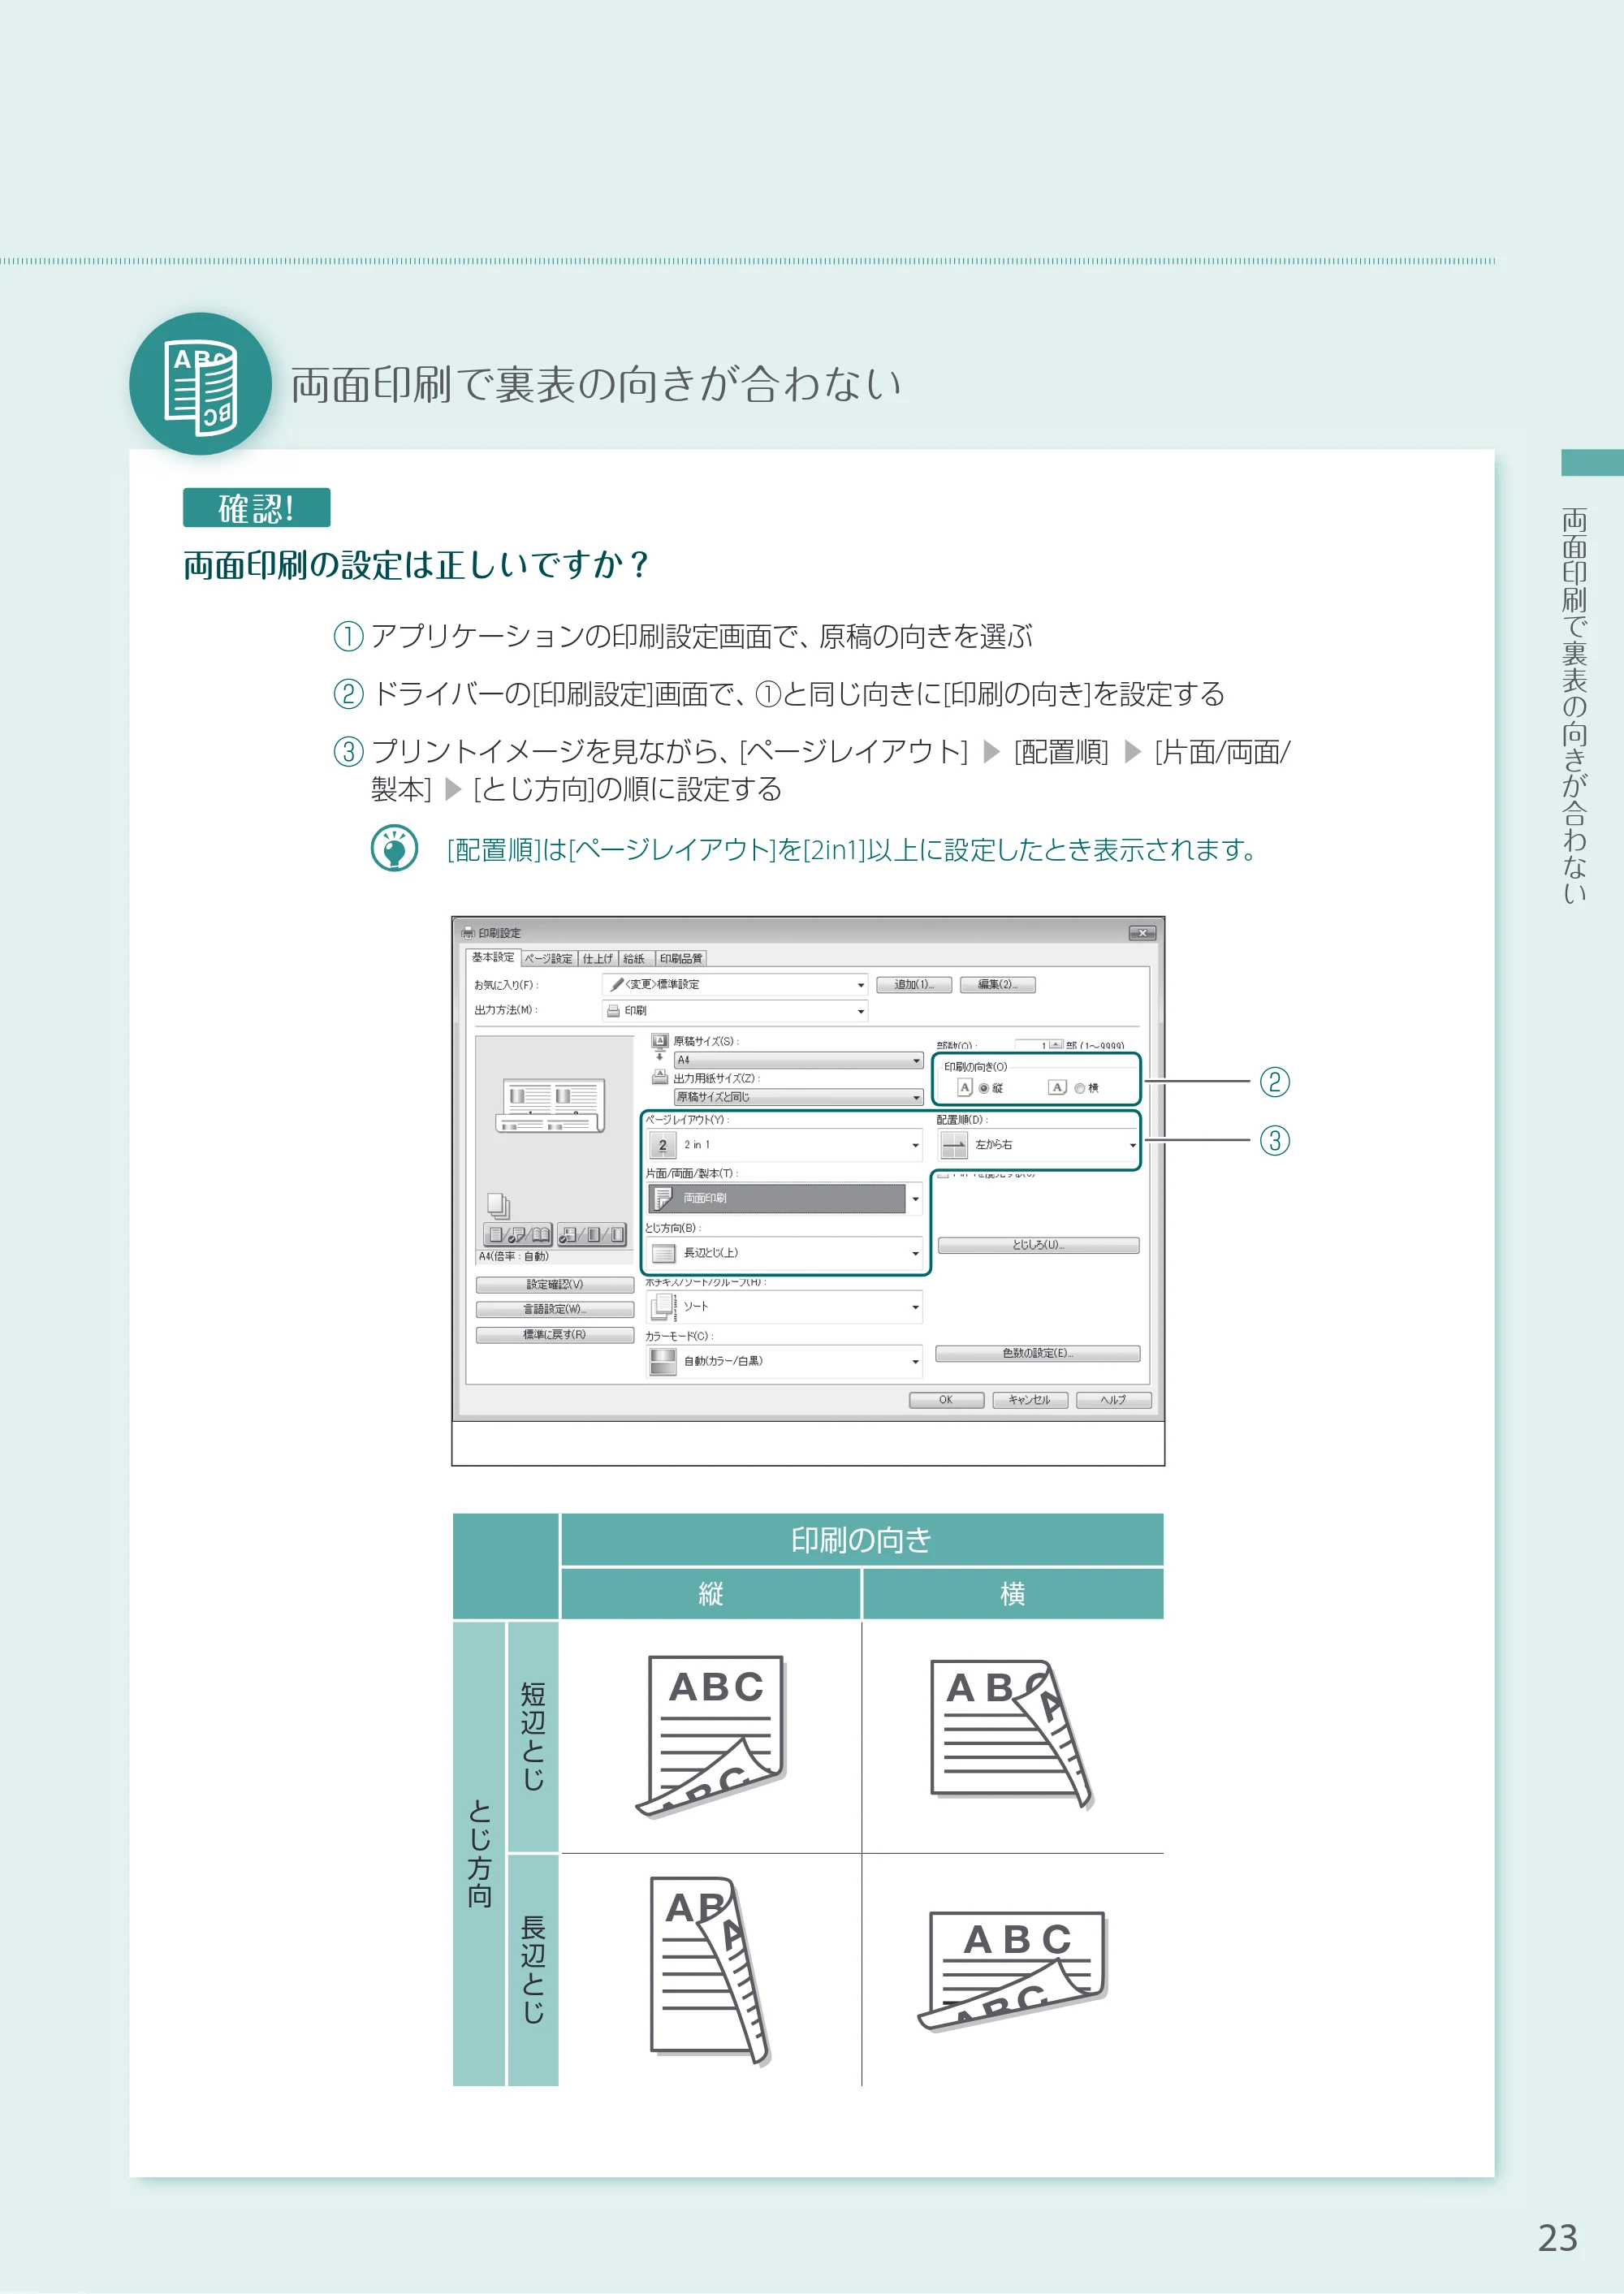Open the 出力方法 dropdown

click(735, 1011)
